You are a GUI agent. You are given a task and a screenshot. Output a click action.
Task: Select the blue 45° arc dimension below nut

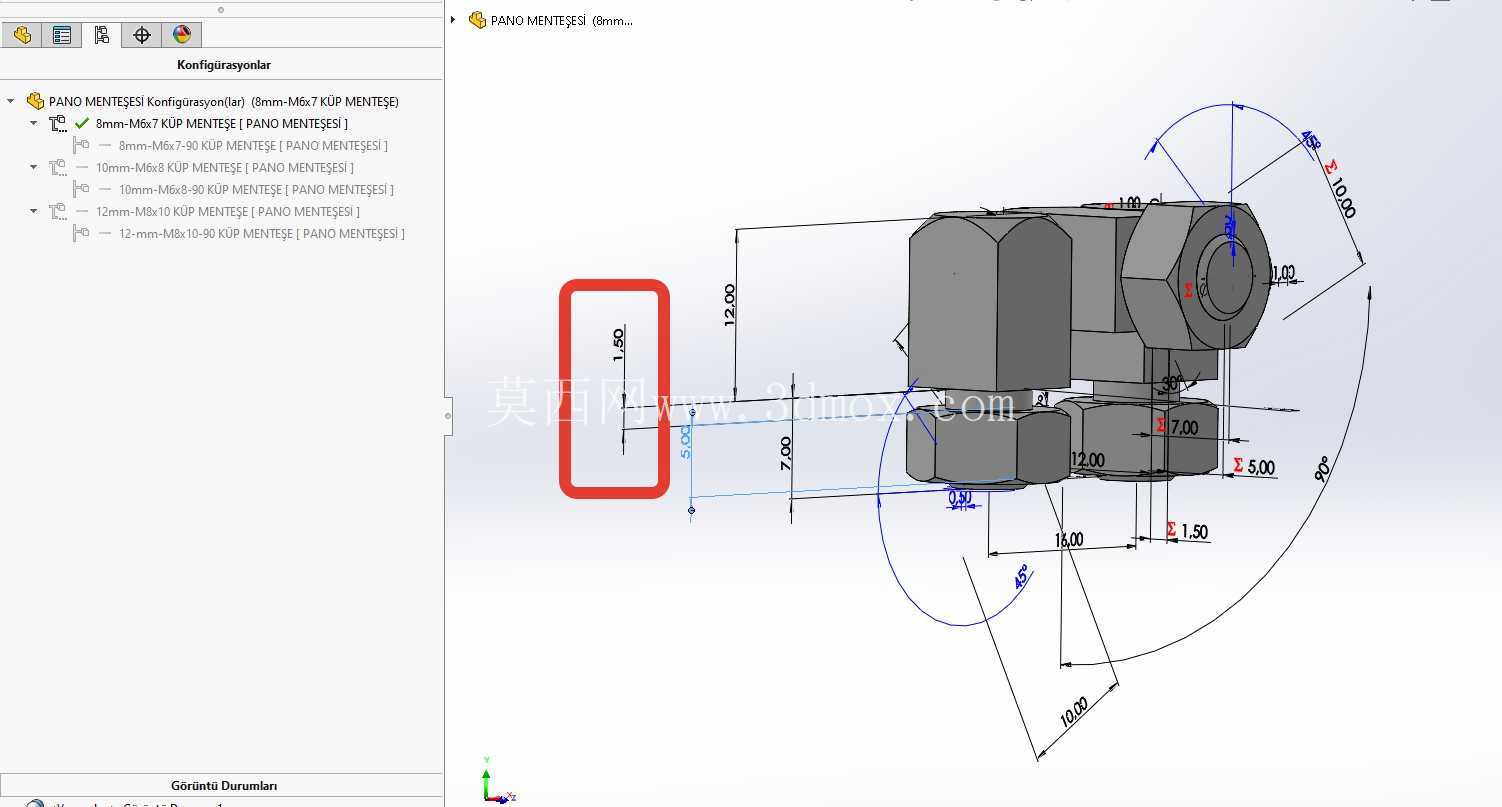[x=1021, y=577]
